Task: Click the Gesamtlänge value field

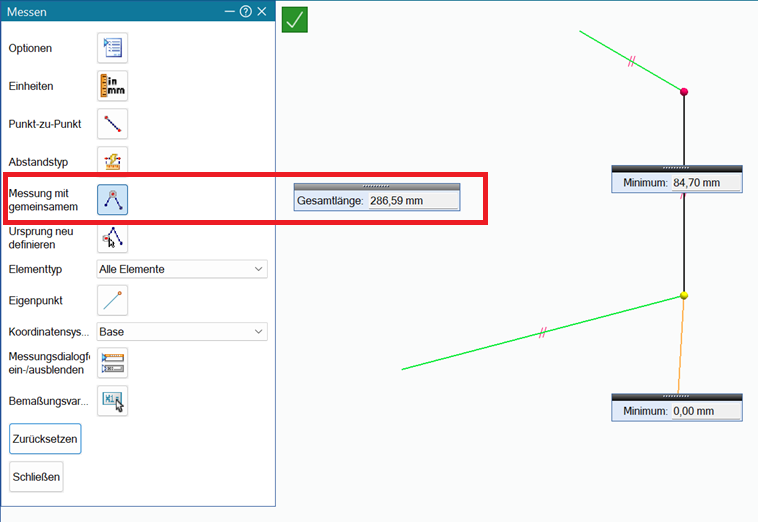Action: click(413, 201)
